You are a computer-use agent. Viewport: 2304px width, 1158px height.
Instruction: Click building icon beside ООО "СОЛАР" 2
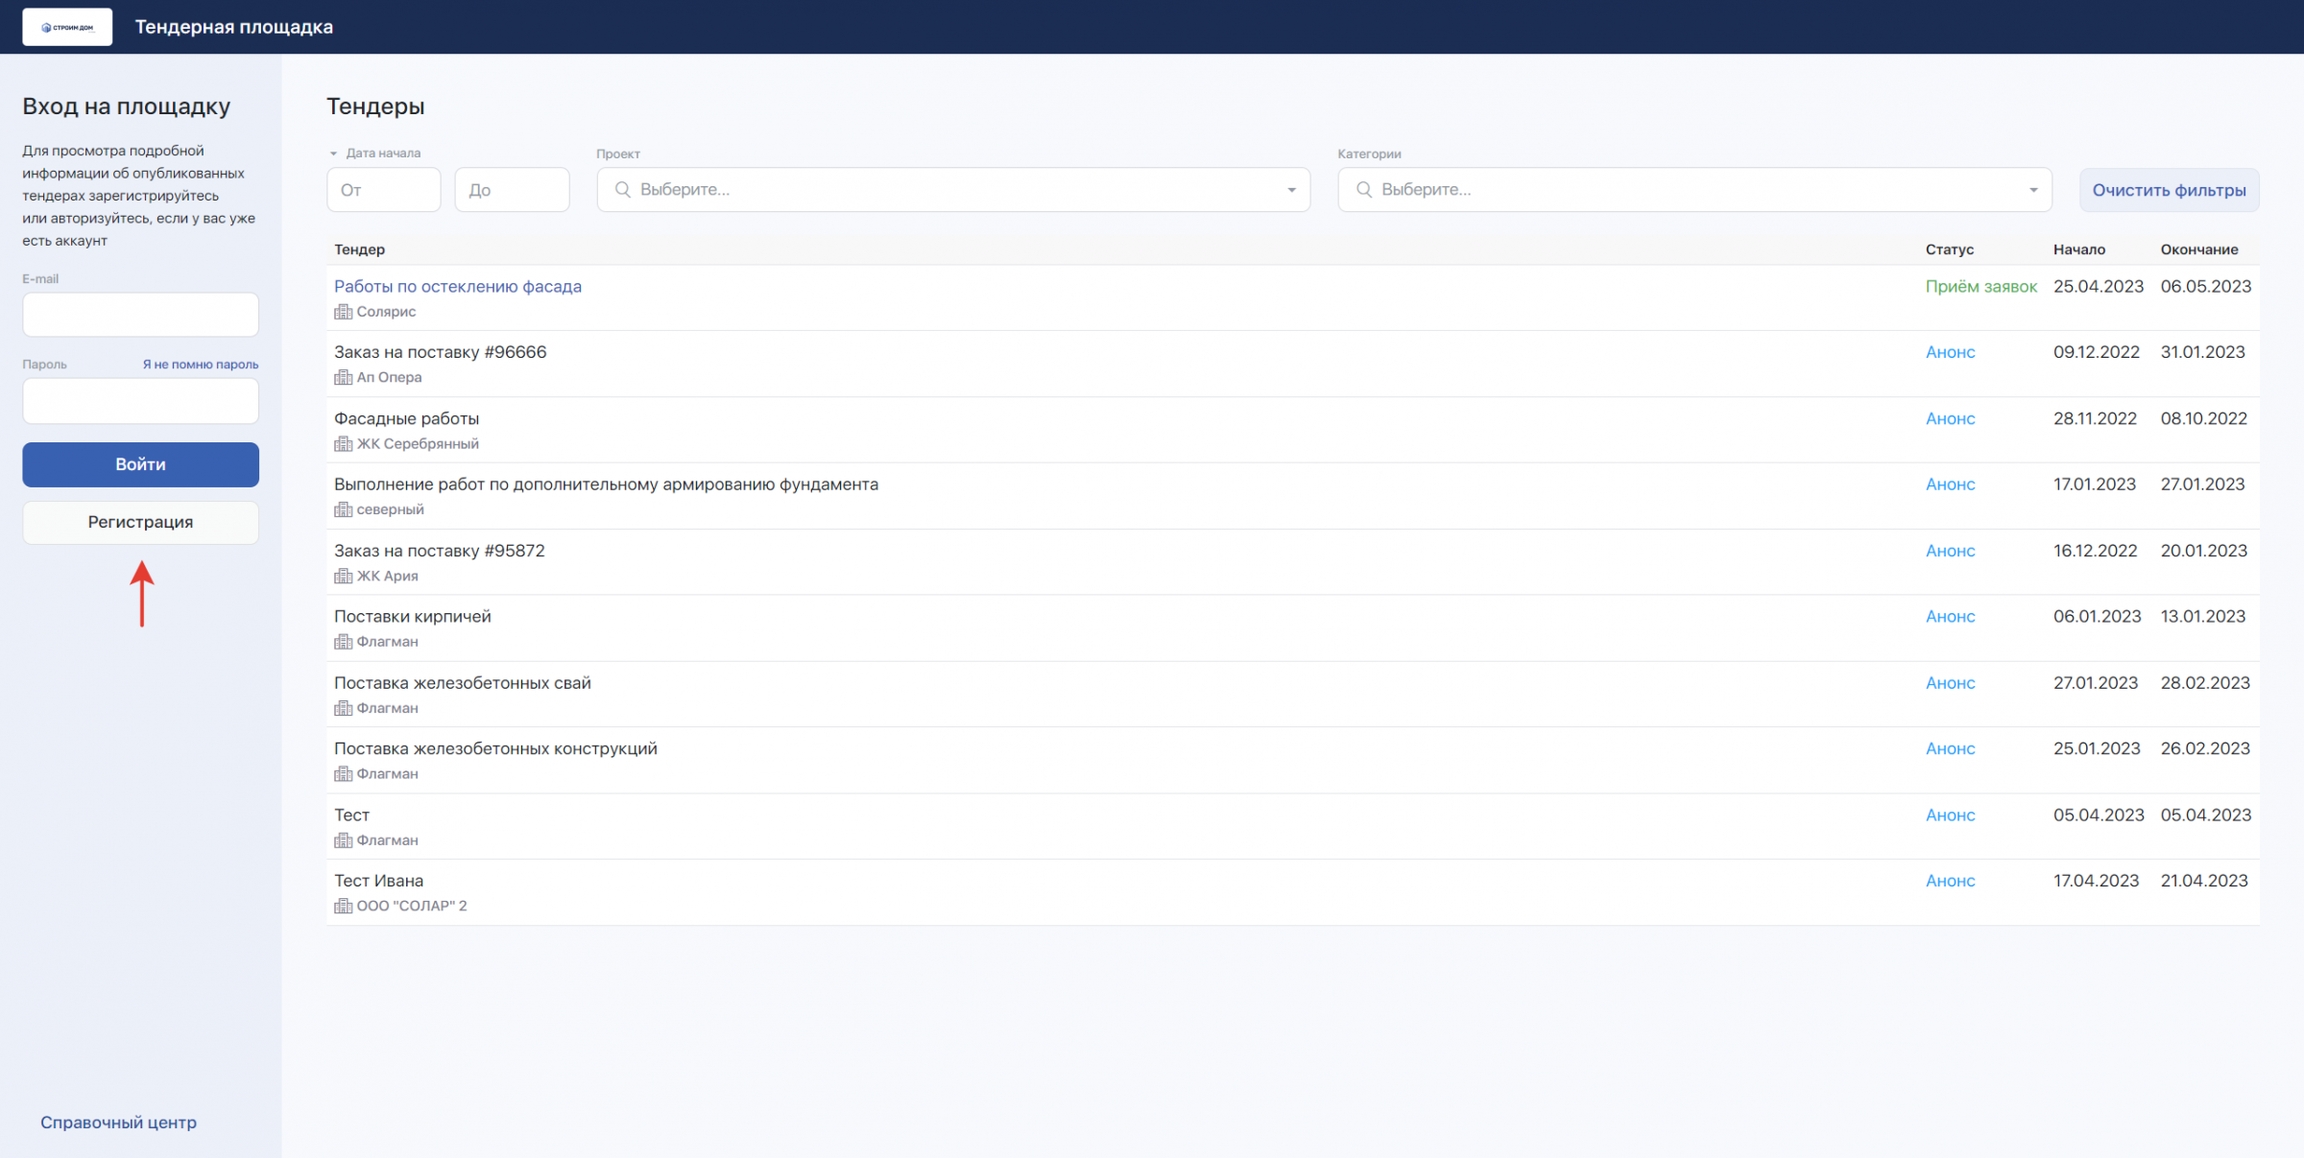[343, 906]
